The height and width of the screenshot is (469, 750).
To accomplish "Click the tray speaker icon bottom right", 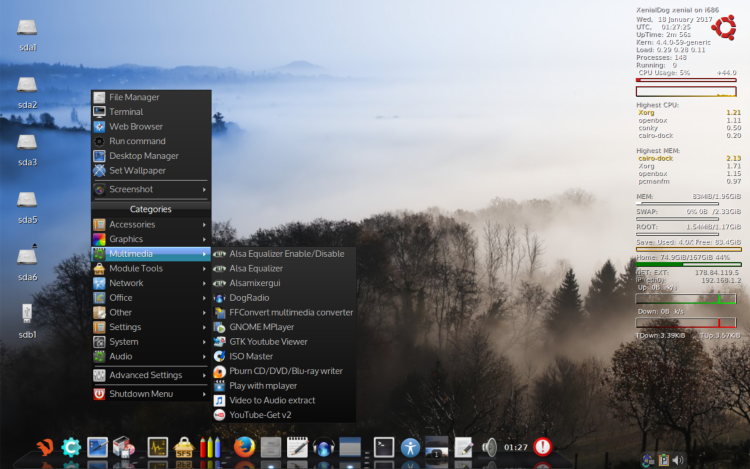I will [678, 460].
